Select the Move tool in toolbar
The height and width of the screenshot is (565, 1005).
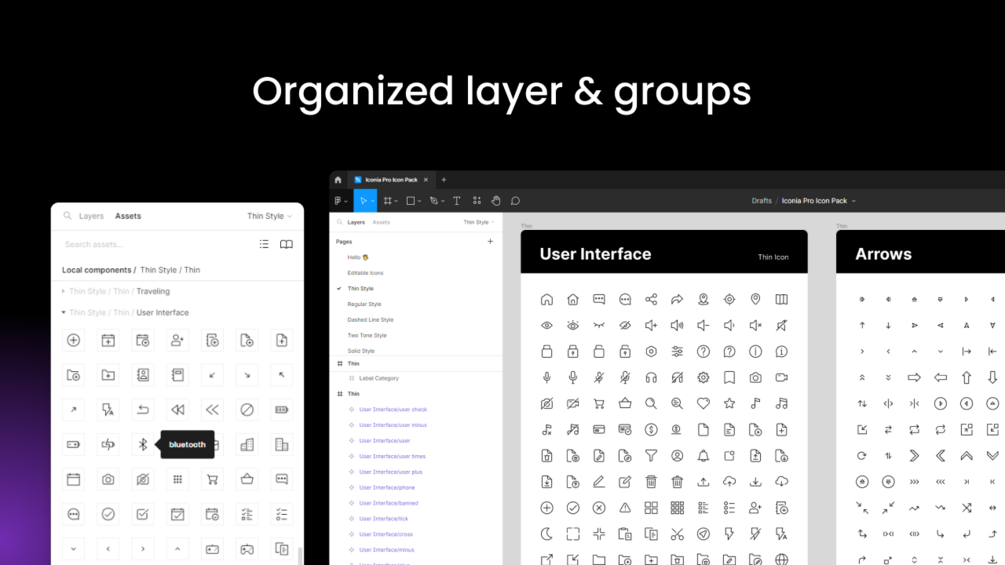click(365, 201)
